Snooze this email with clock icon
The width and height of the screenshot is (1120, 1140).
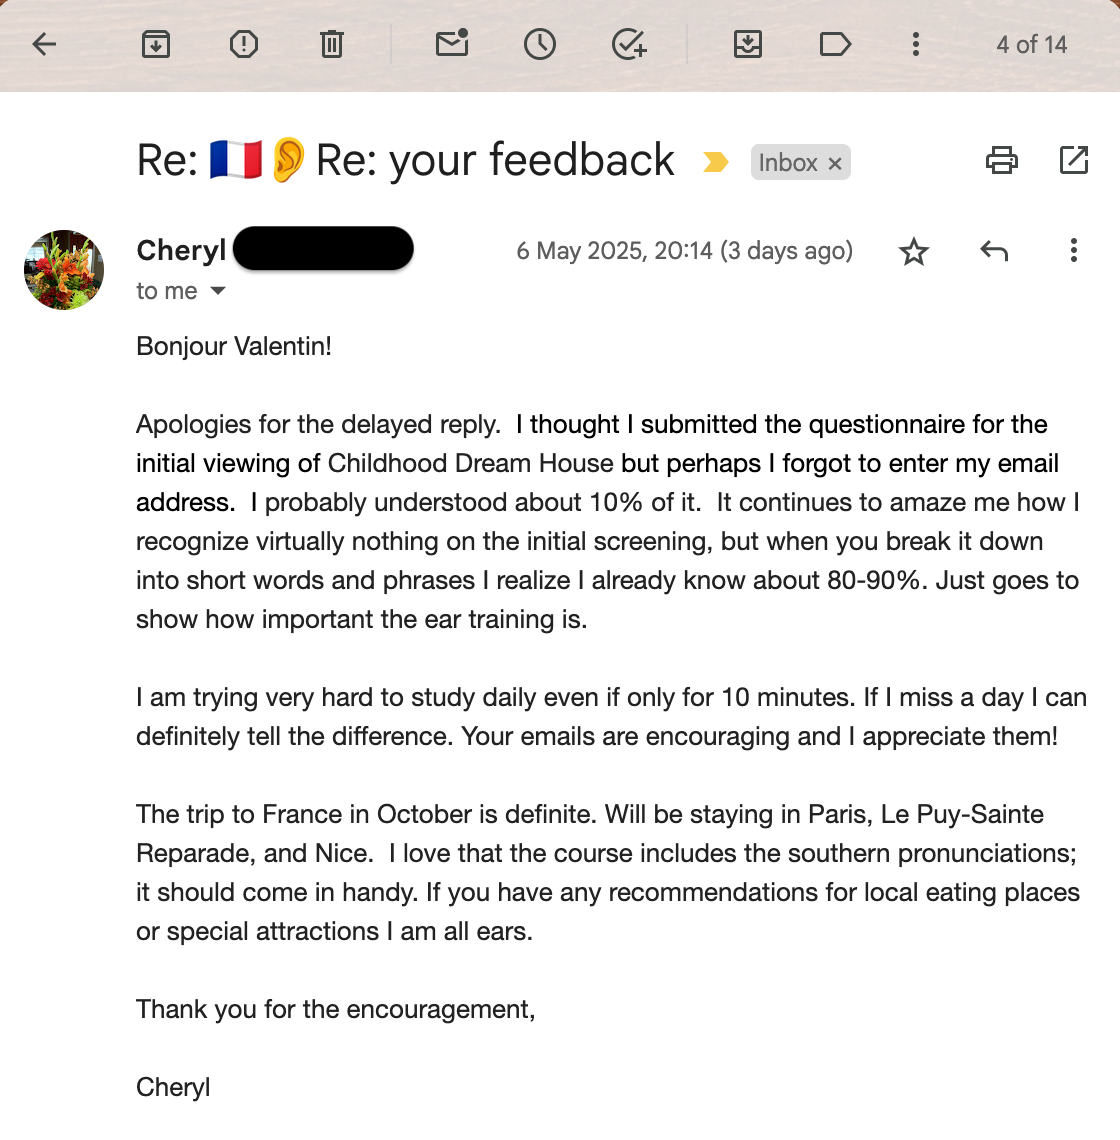(x=540, y=44)
